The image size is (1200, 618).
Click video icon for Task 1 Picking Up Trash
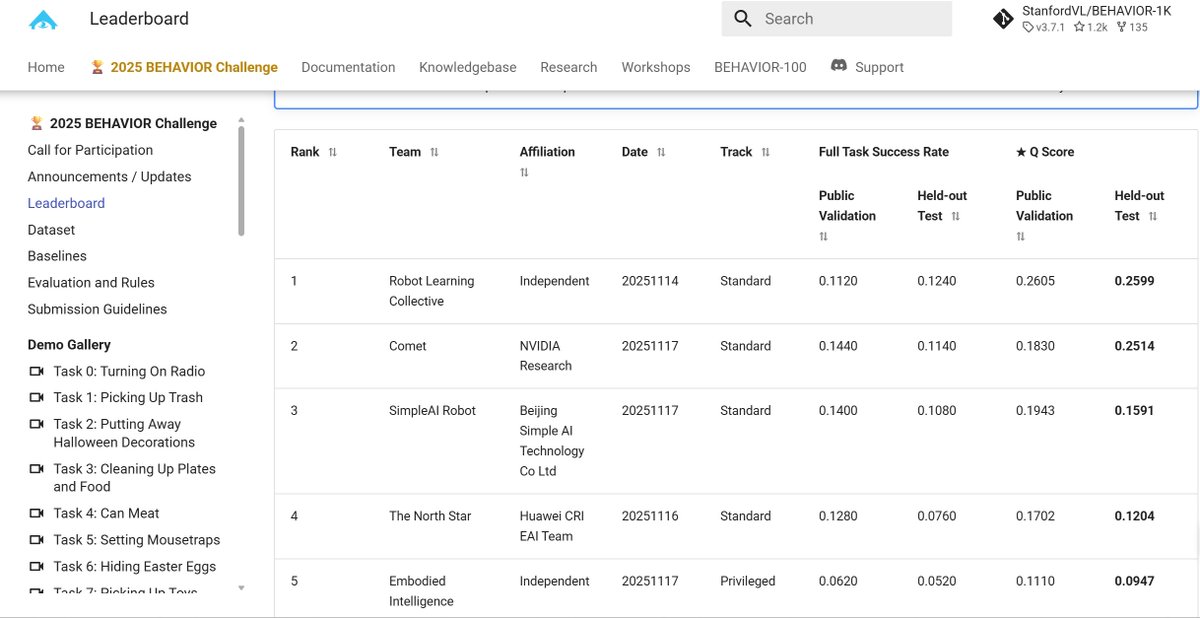coord(37,397)
